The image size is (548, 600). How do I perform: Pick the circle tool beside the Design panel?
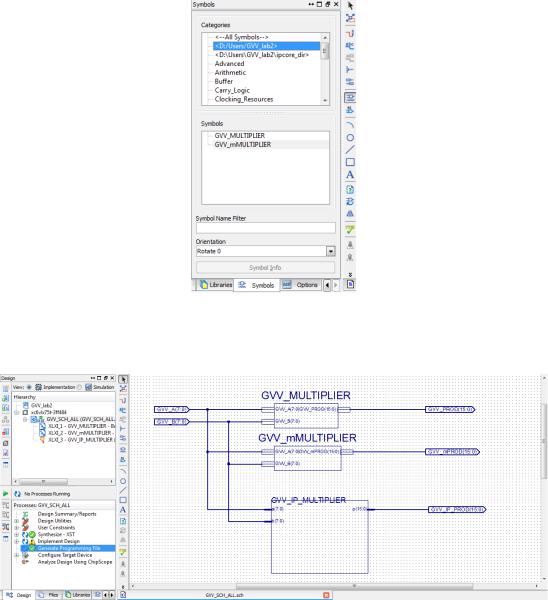[123, 481]
